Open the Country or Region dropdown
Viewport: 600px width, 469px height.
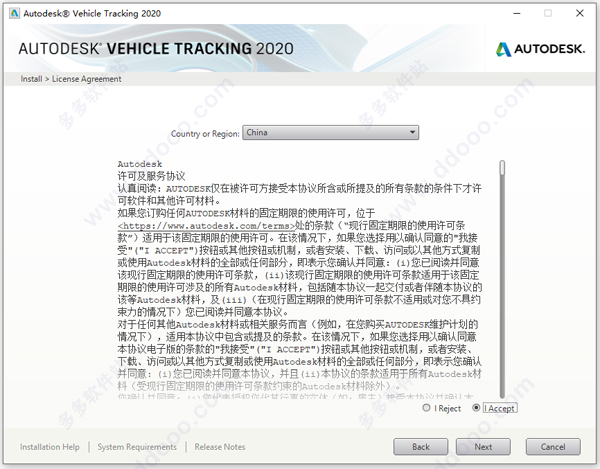(x=331, y=132)
